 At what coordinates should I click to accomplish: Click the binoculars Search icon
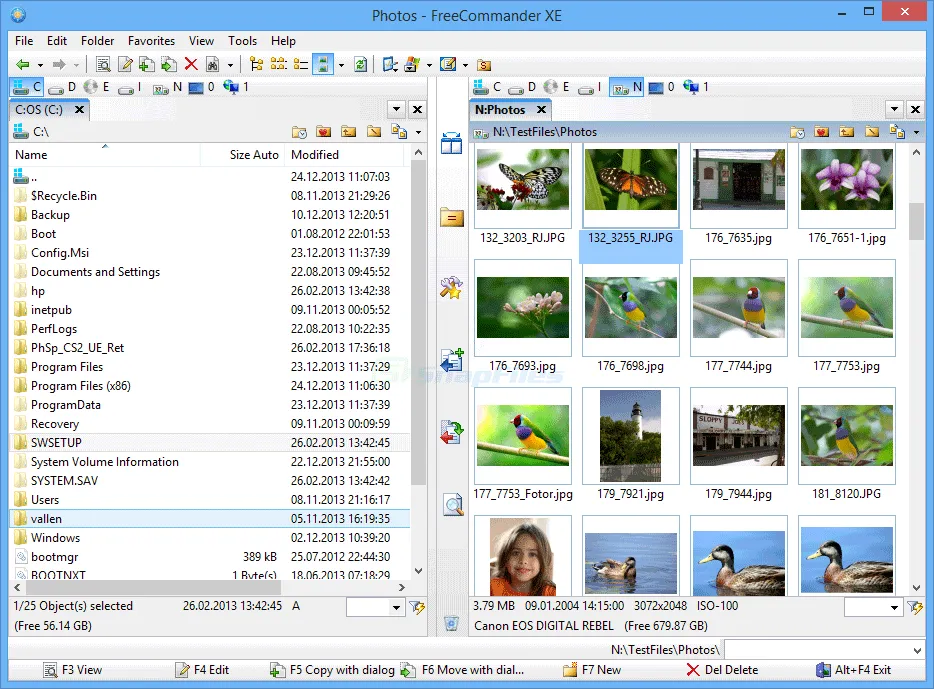[x=213, y=64]
